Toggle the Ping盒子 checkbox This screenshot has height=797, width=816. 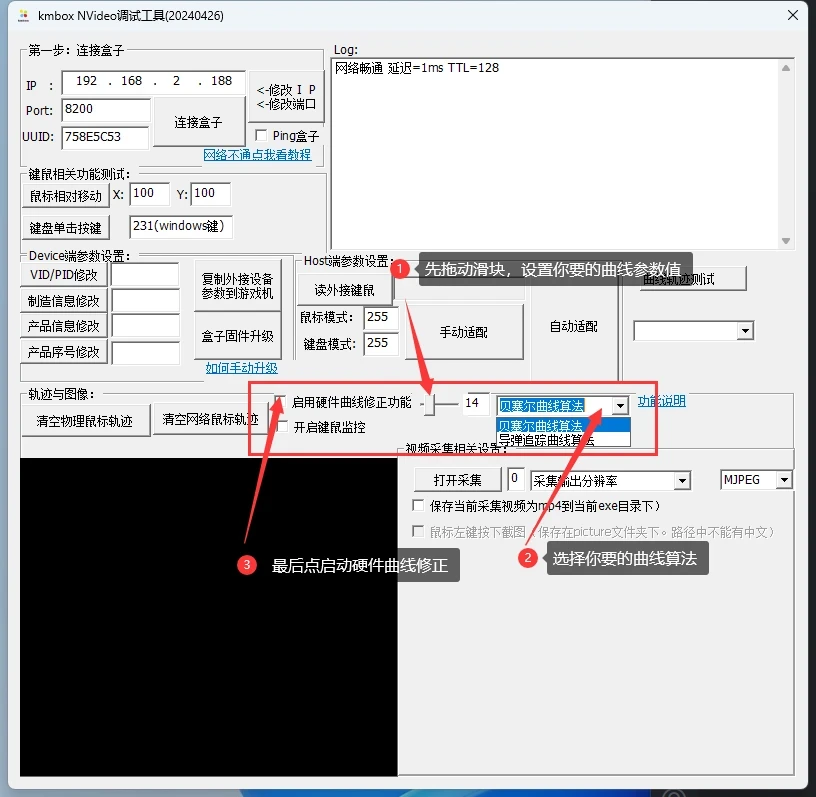coord(261,136)
